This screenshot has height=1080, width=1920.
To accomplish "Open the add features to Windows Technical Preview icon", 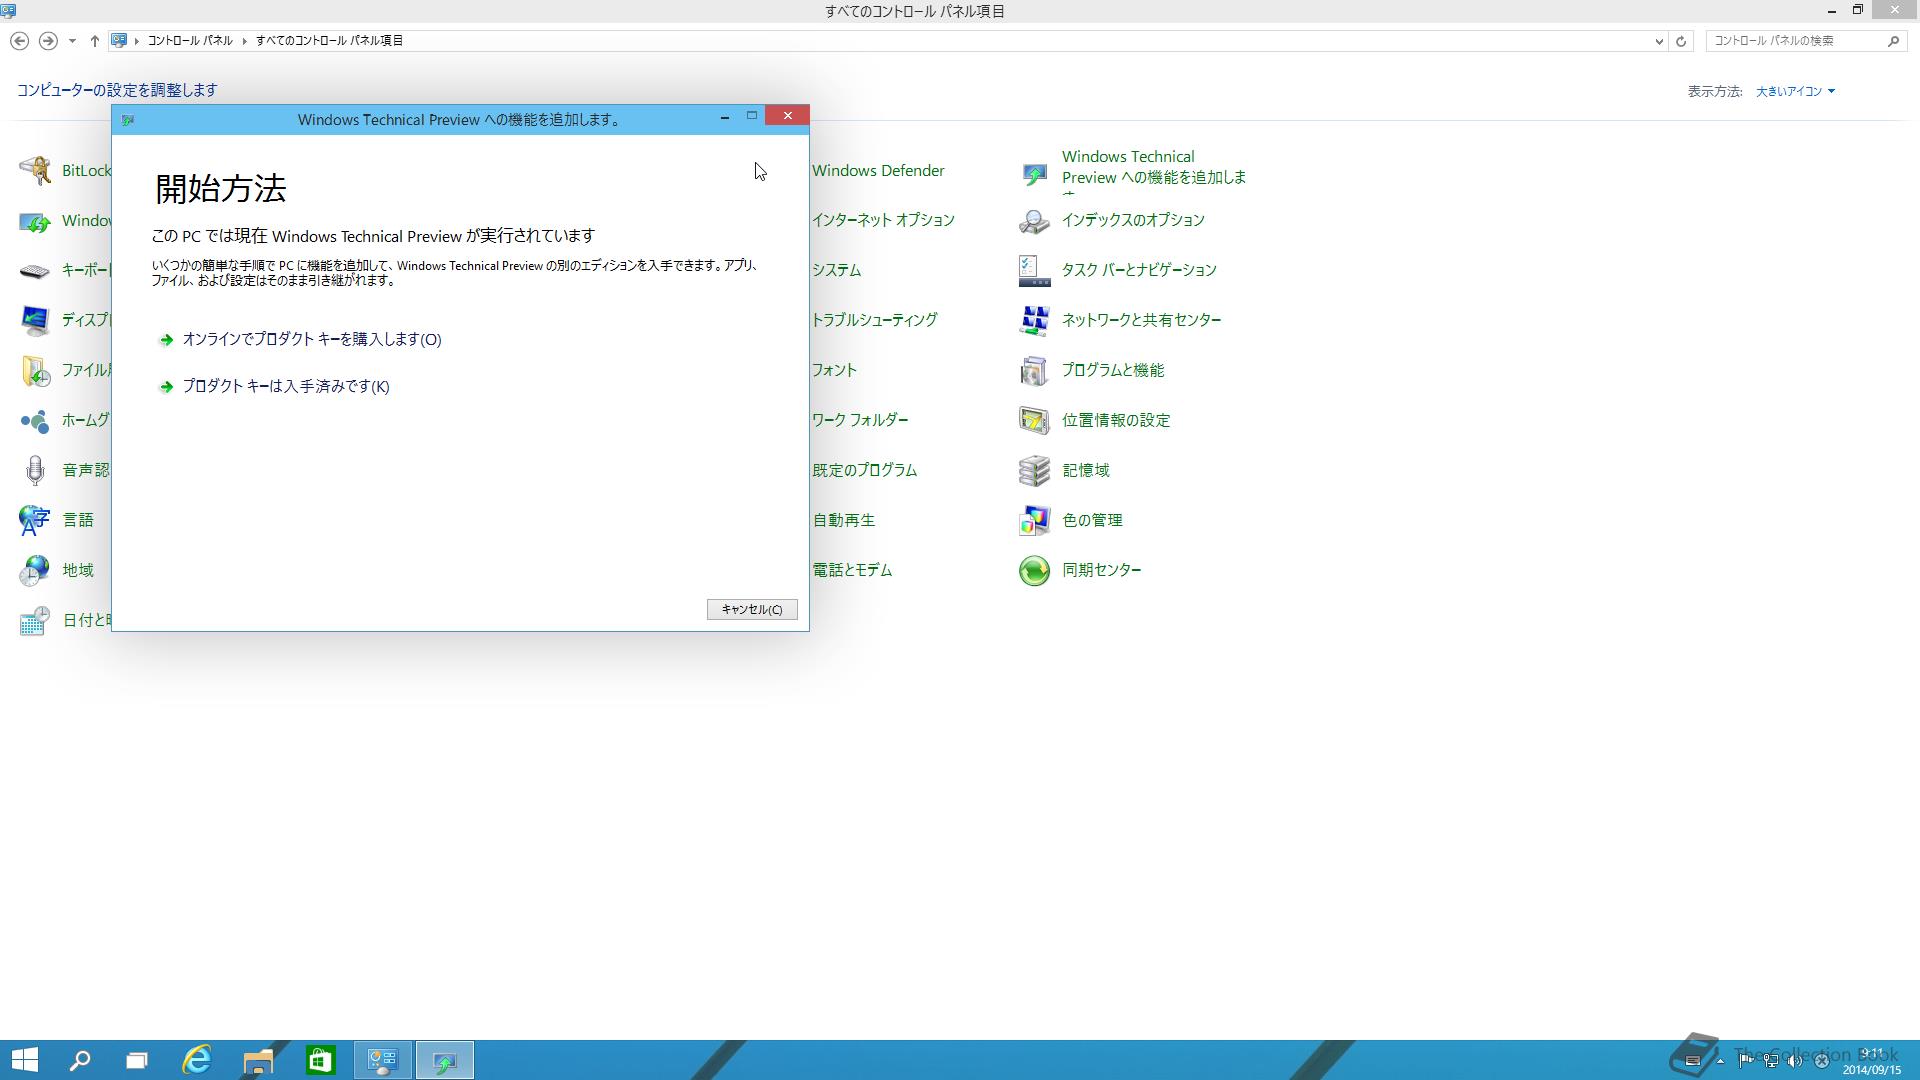I will (1035, 172).
